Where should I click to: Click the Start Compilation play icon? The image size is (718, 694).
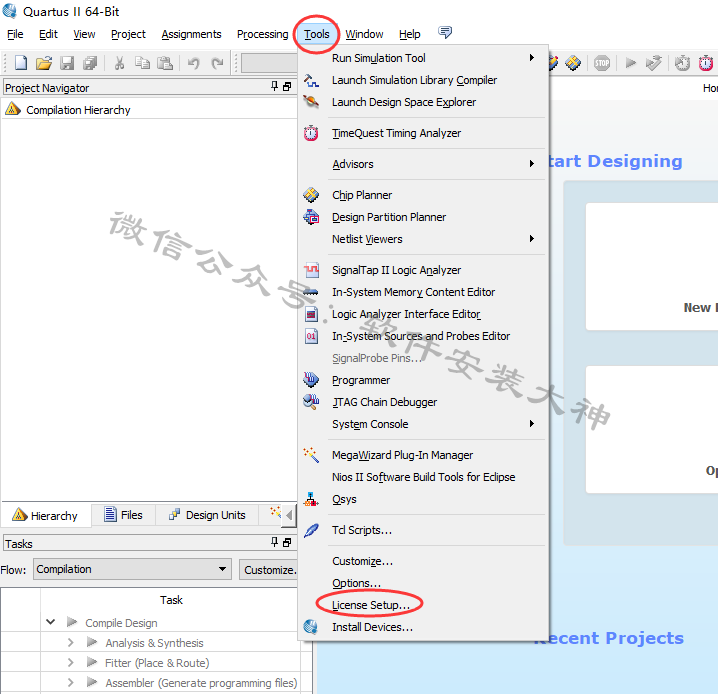631,63
